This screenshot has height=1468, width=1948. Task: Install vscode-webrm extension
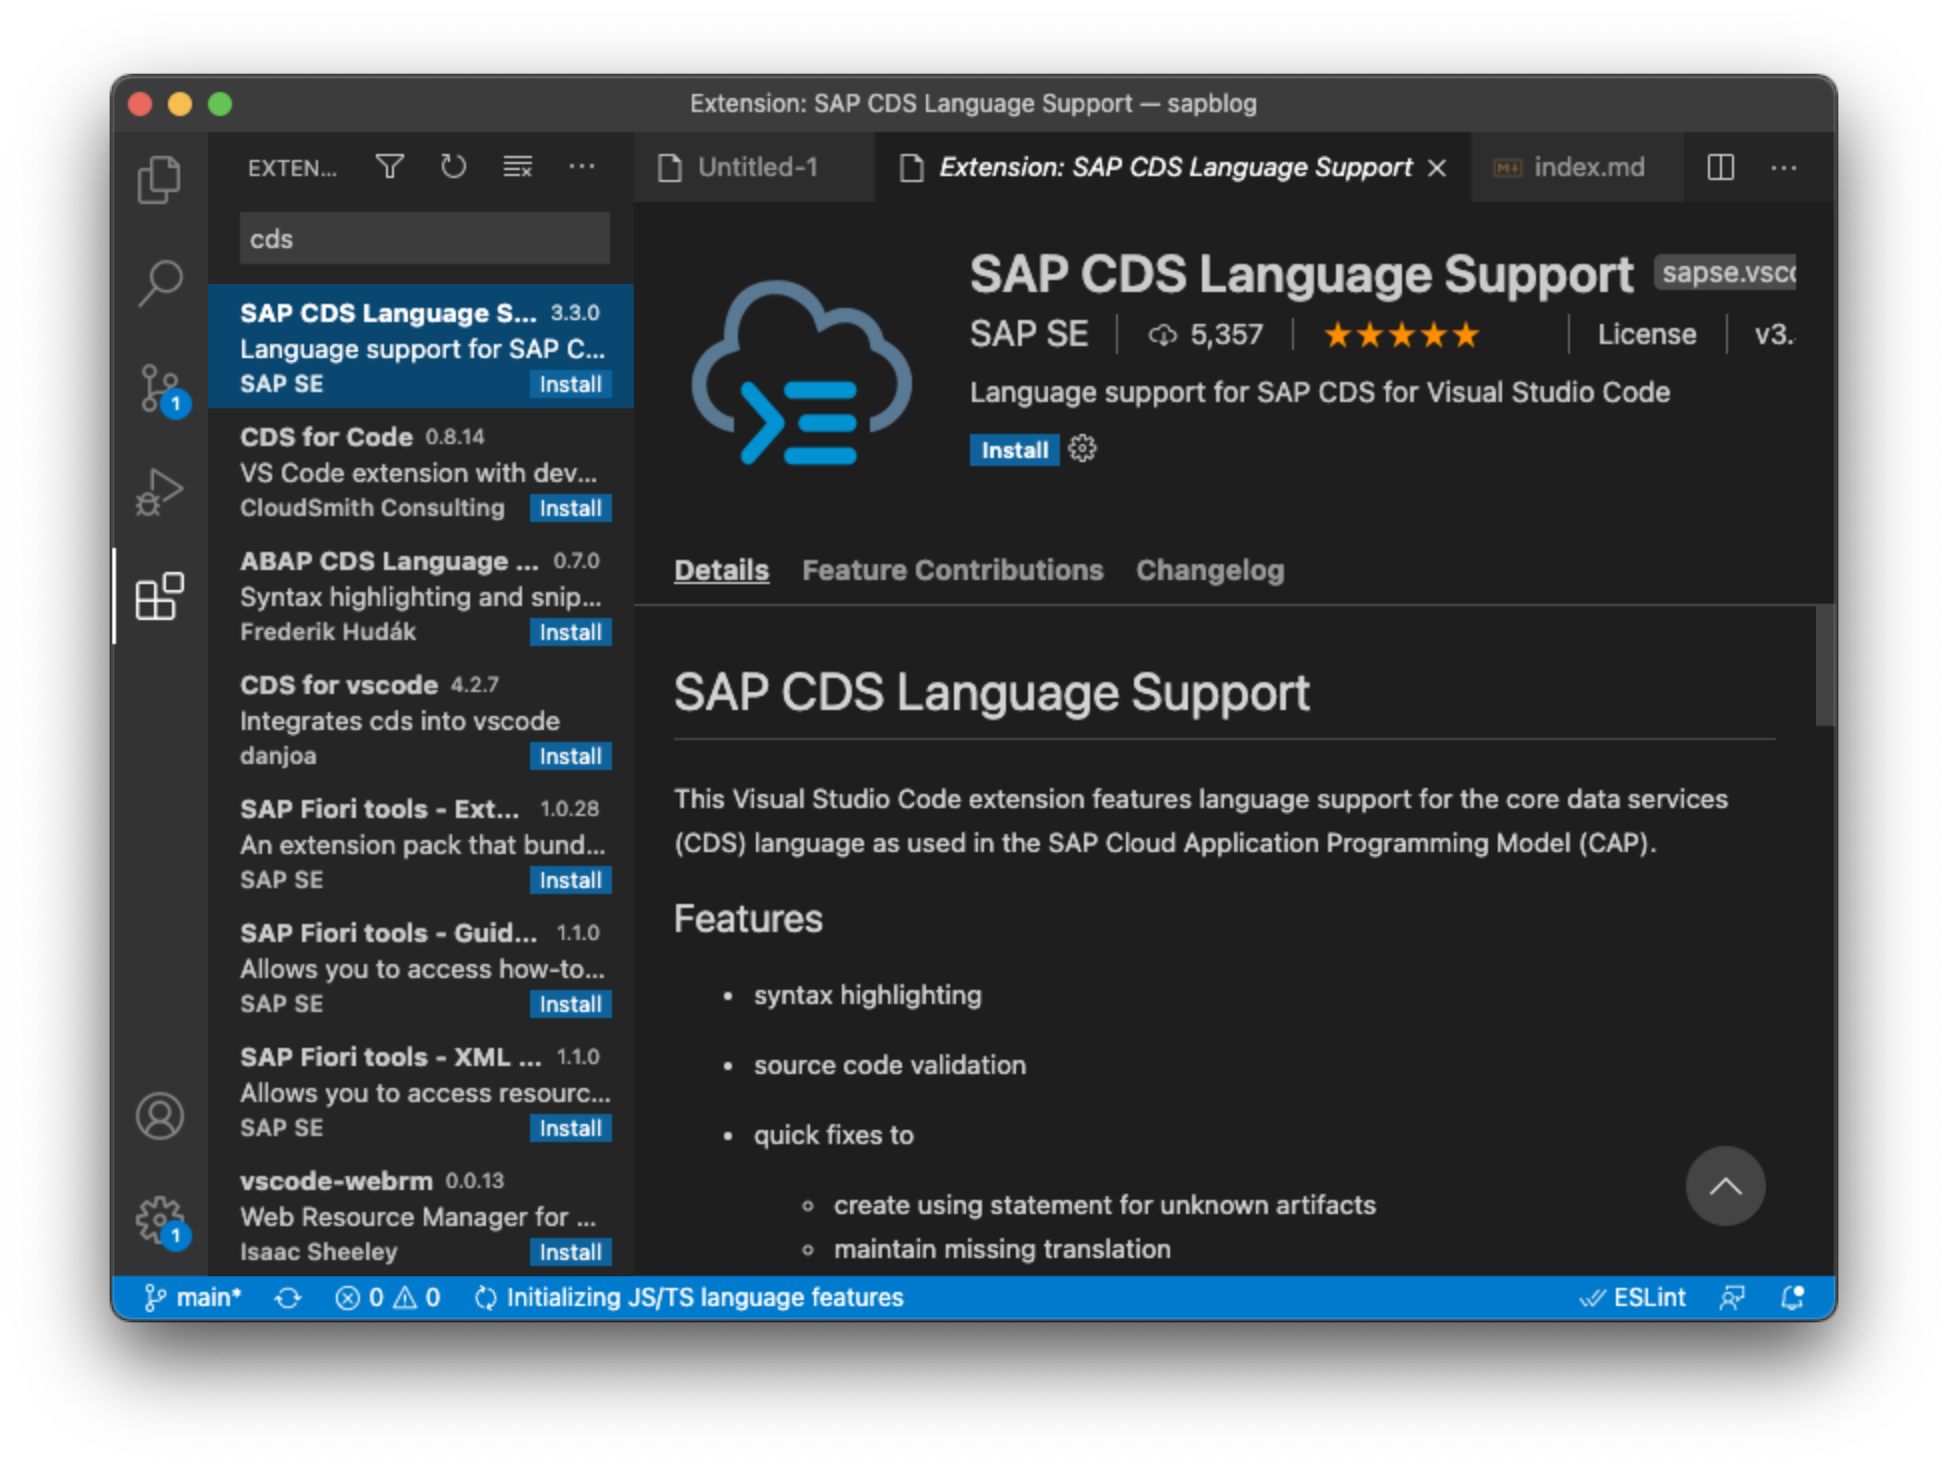570,1252
